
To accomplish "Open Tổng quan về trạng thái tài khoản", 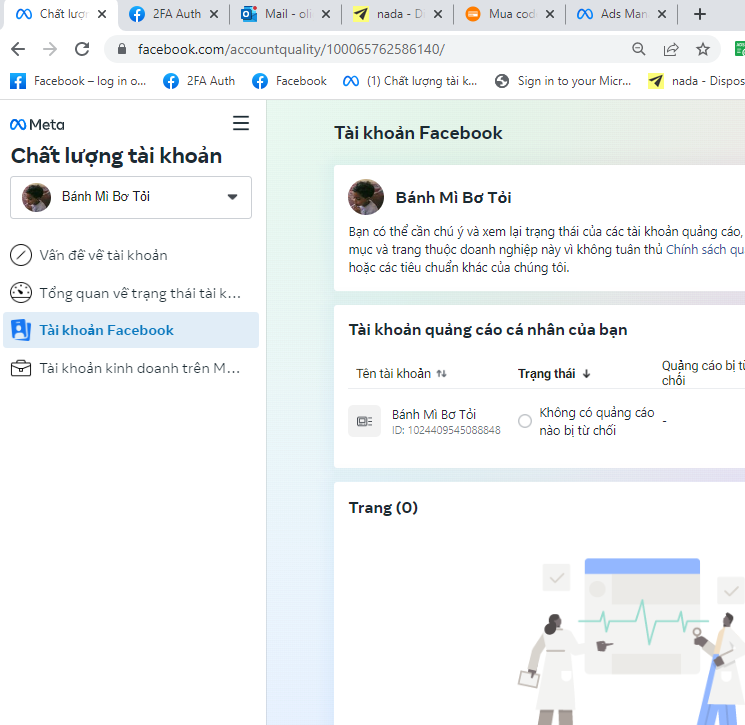I will click(131, 293).
